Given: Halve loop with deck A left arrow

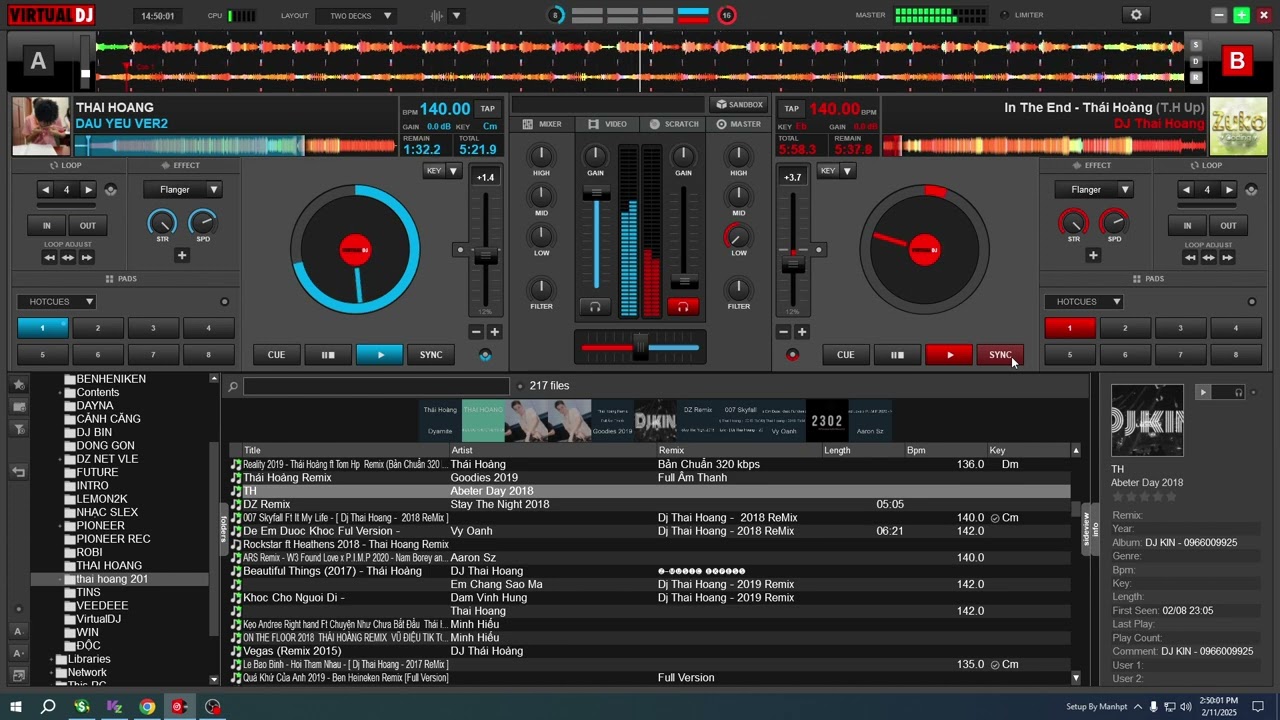Looking at the screenshot, I should coord(45,190).
